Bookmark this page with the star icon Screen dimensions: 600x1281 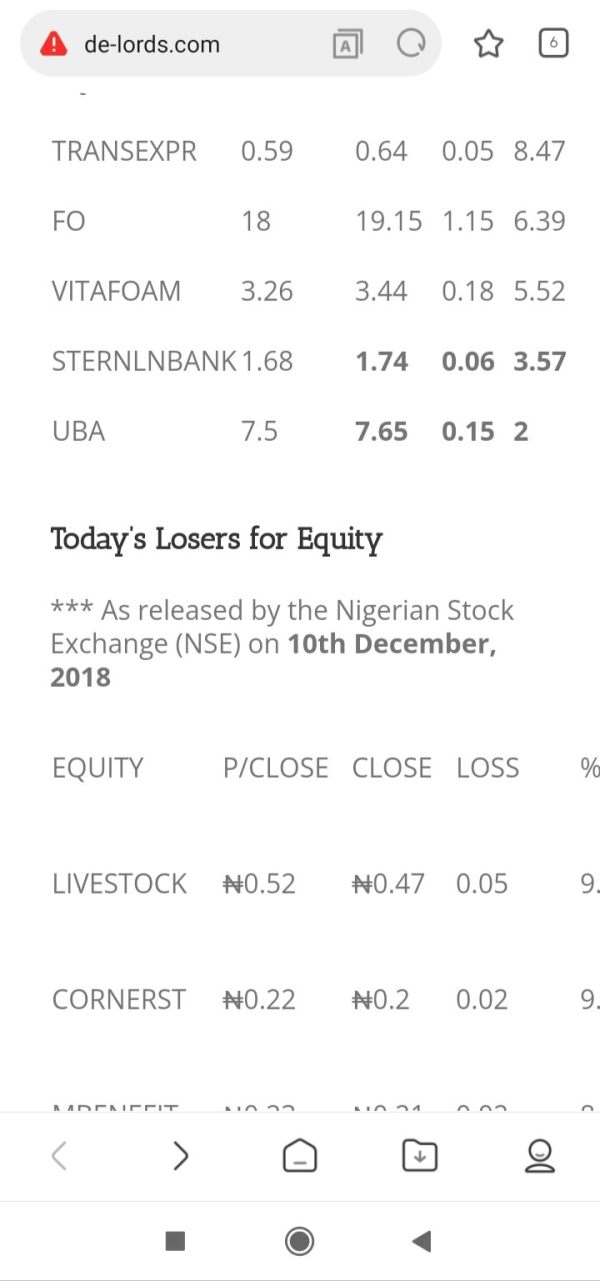(488, 44)
